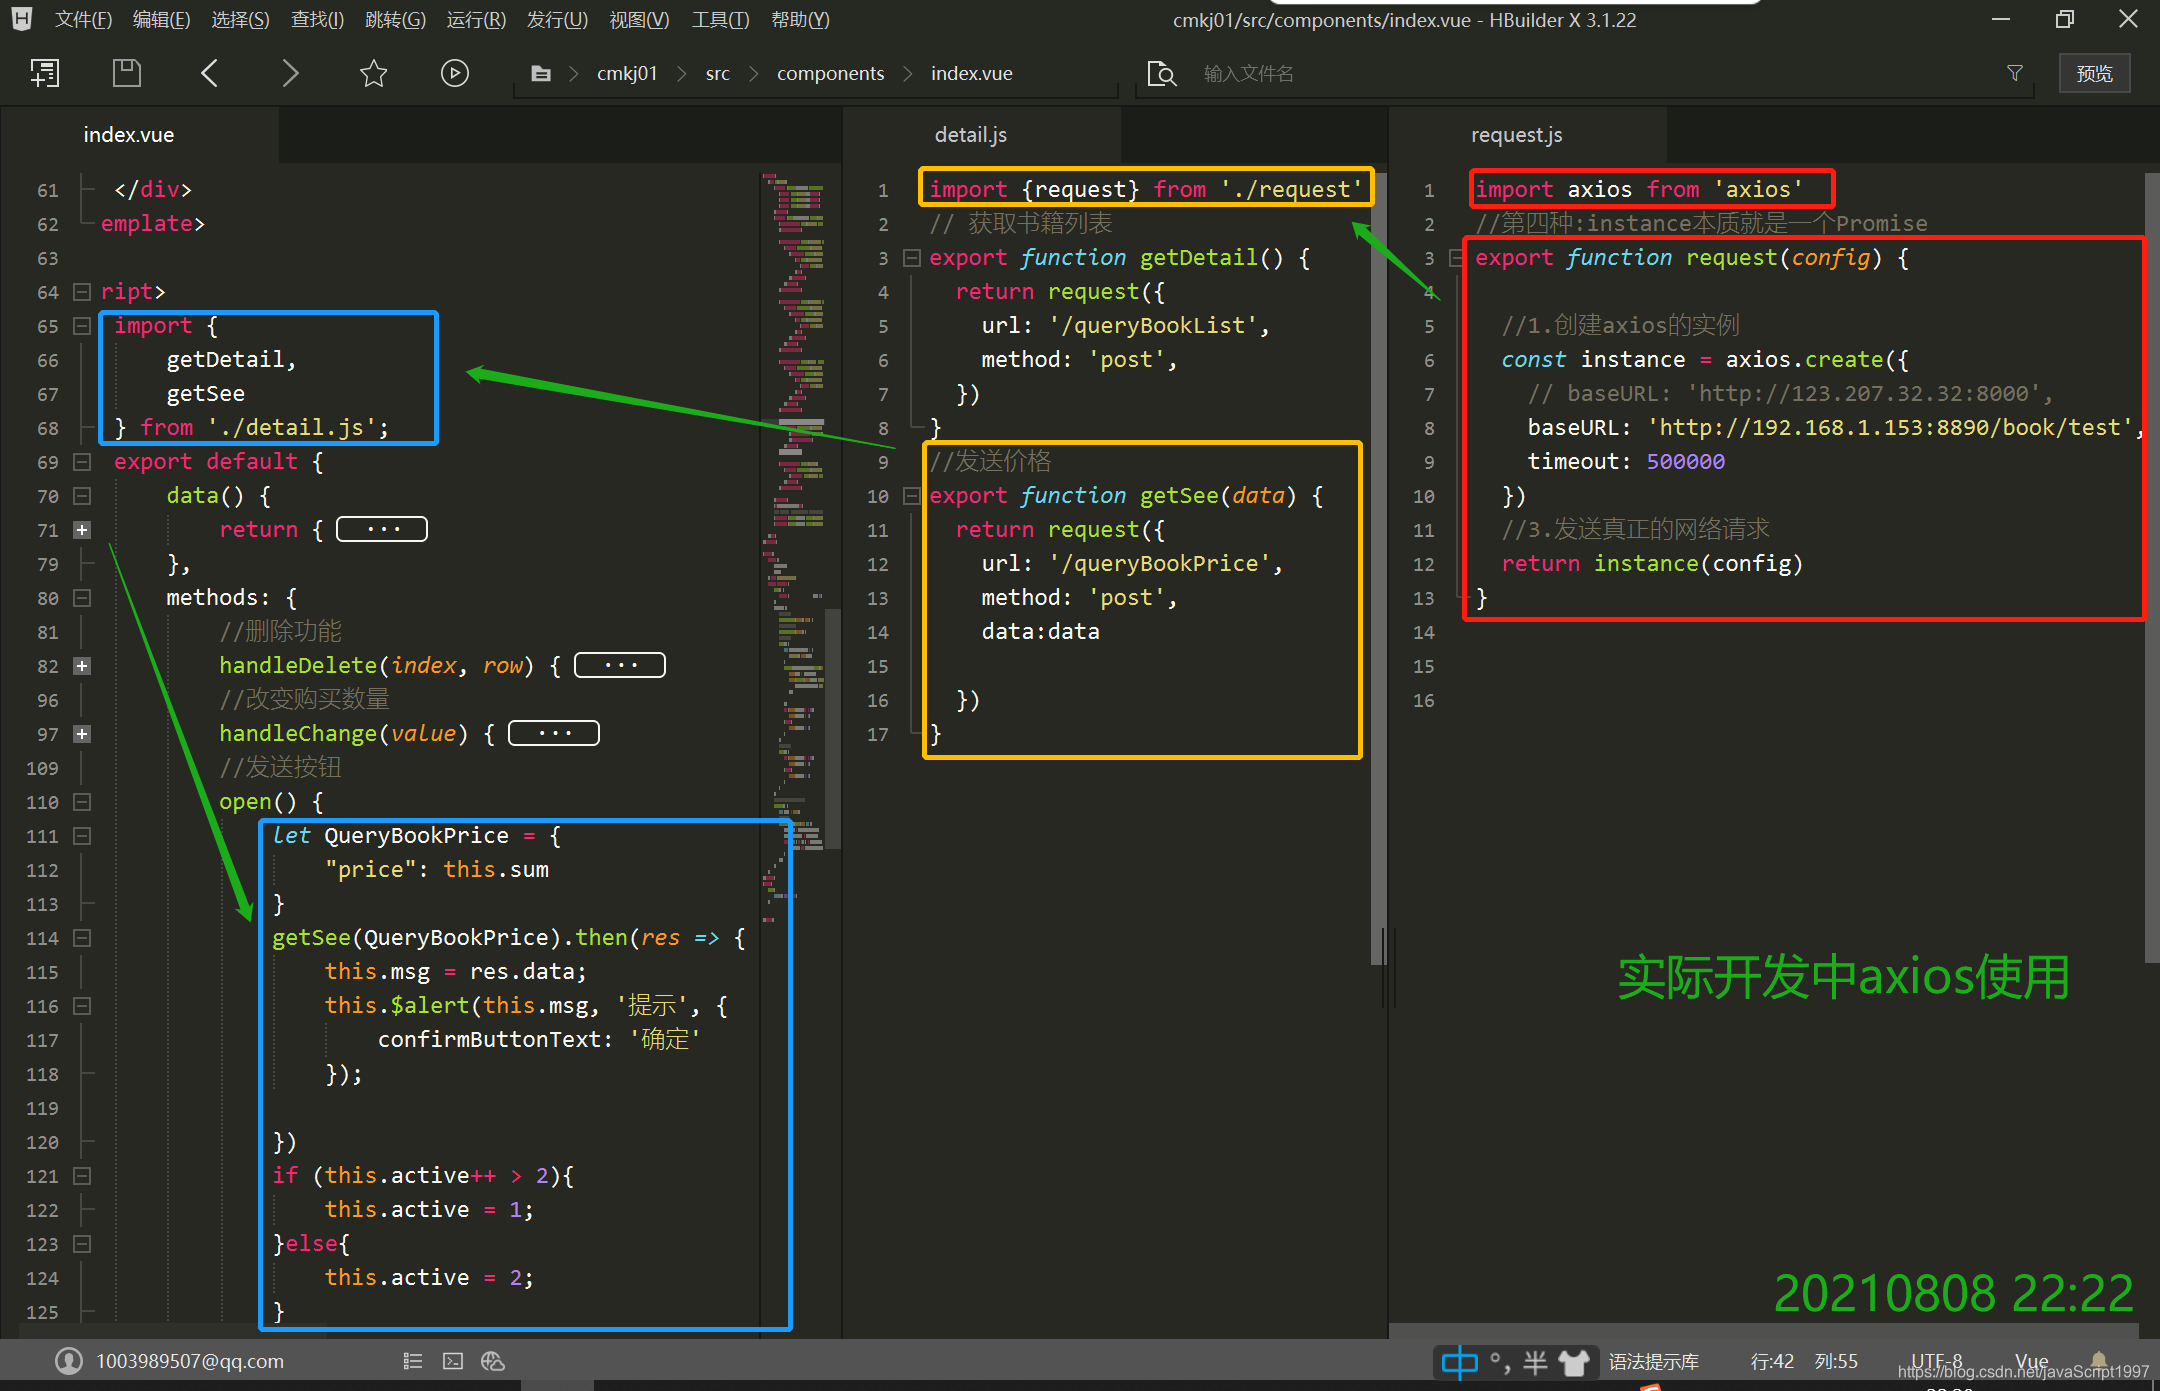Image resolution: width=2160 pixels, height=1391 pixels.
Task: Click the user account avatar icon
Action: [69, 1360]
